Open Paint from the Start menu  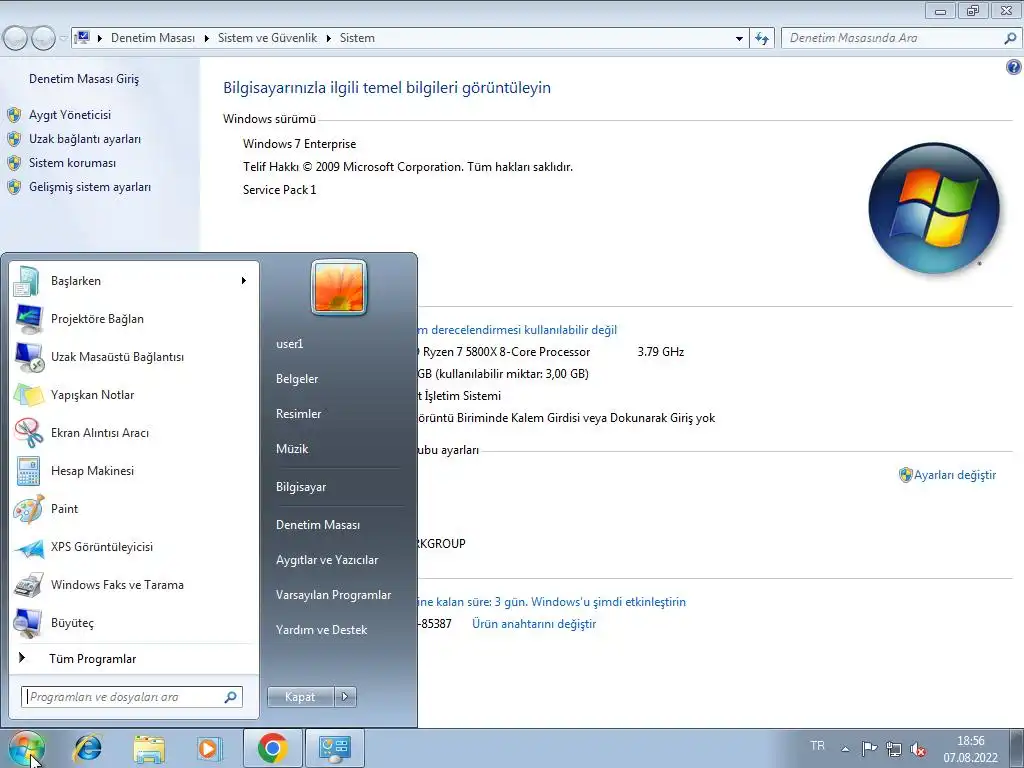(x=133, y=508)
